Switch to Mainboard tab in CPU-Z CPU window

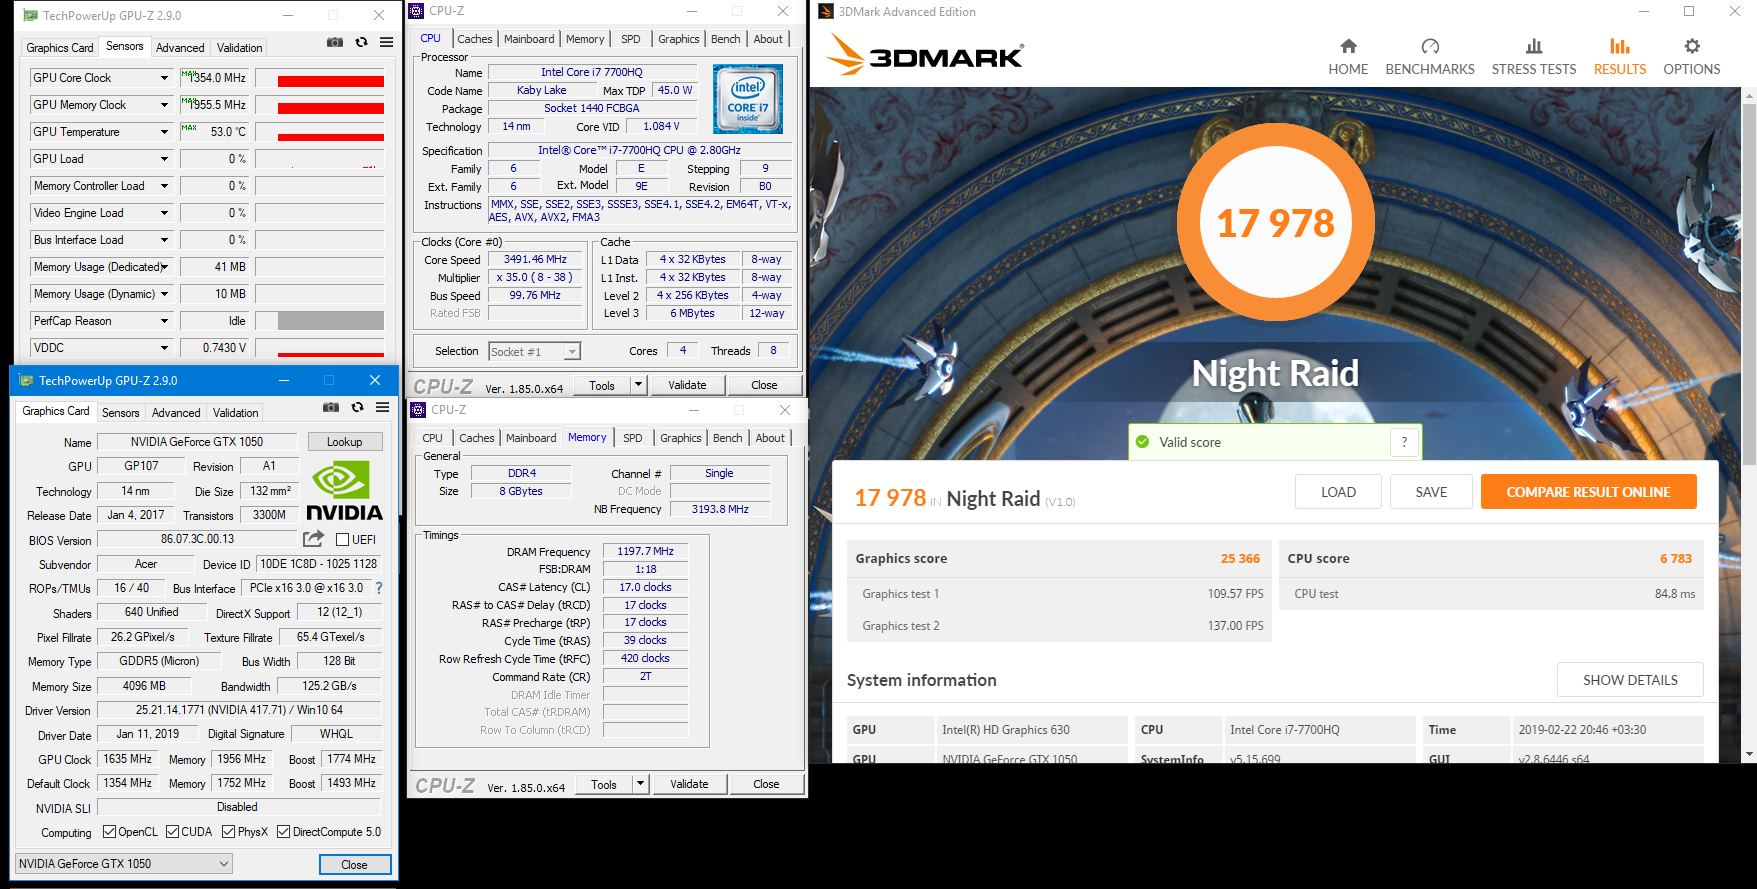(529, 39)
